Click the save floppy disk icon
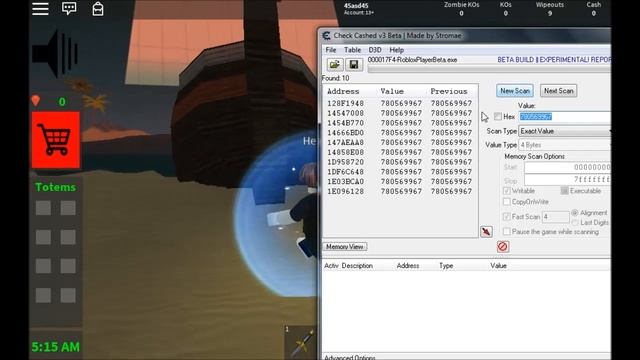Viewport: 640px width, 360px height. pyautogui.click(x=354, y=64)
